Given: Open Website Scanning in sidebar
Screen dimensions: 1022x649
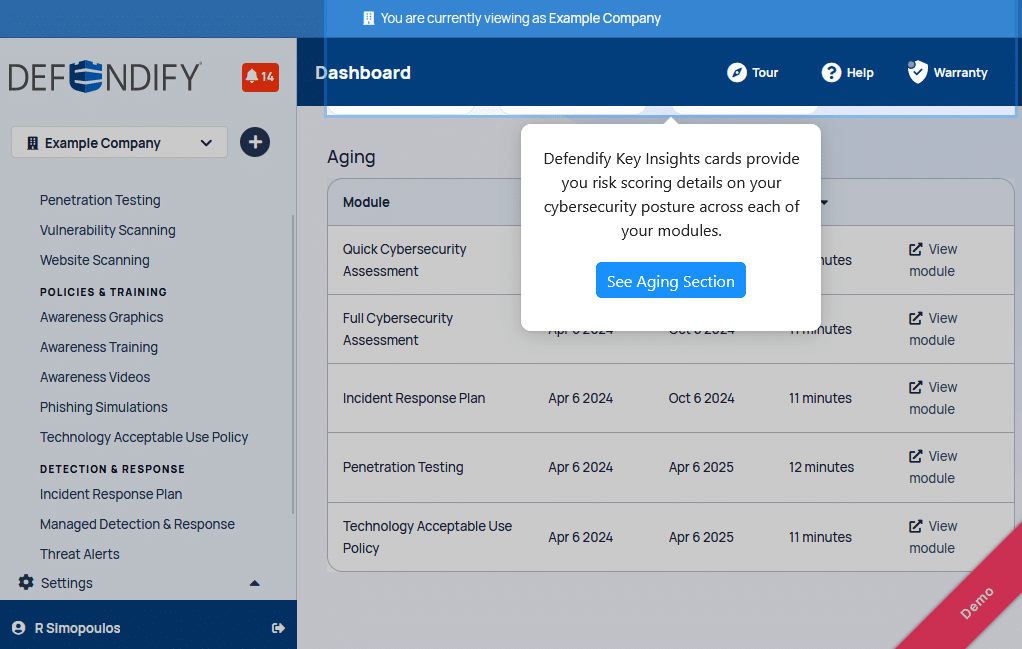Looking at the screenshot, I should coord(95,260).
